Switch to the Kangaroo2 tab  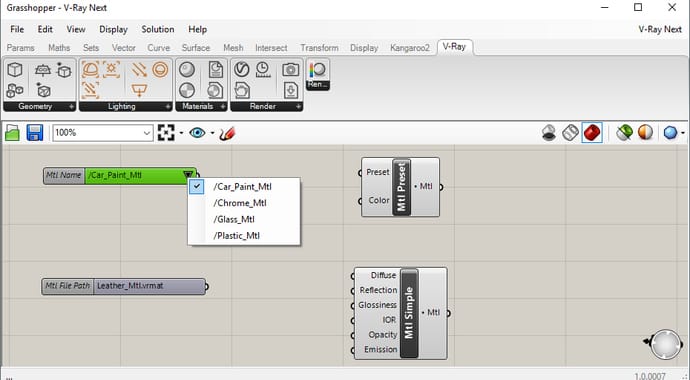pos(410,48)
